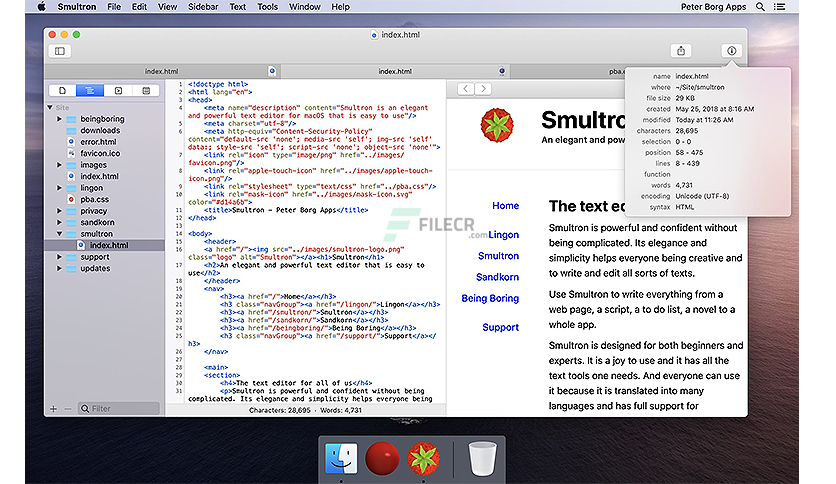This screenshot has width=836, height=484.
Task: Open Spotlight search in the menu bar
Action: (760, 7)
